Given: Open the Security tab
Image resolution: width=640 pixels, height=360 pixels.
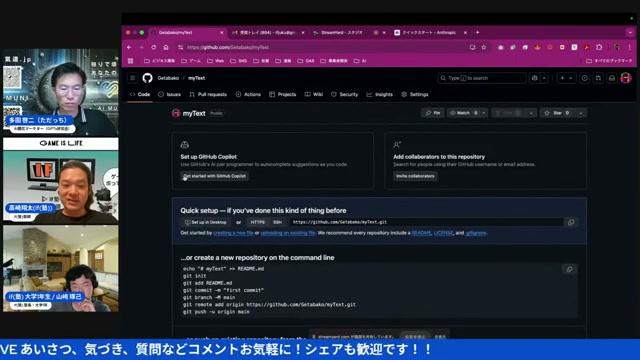Looking at the screenshot, I should 344,94.
